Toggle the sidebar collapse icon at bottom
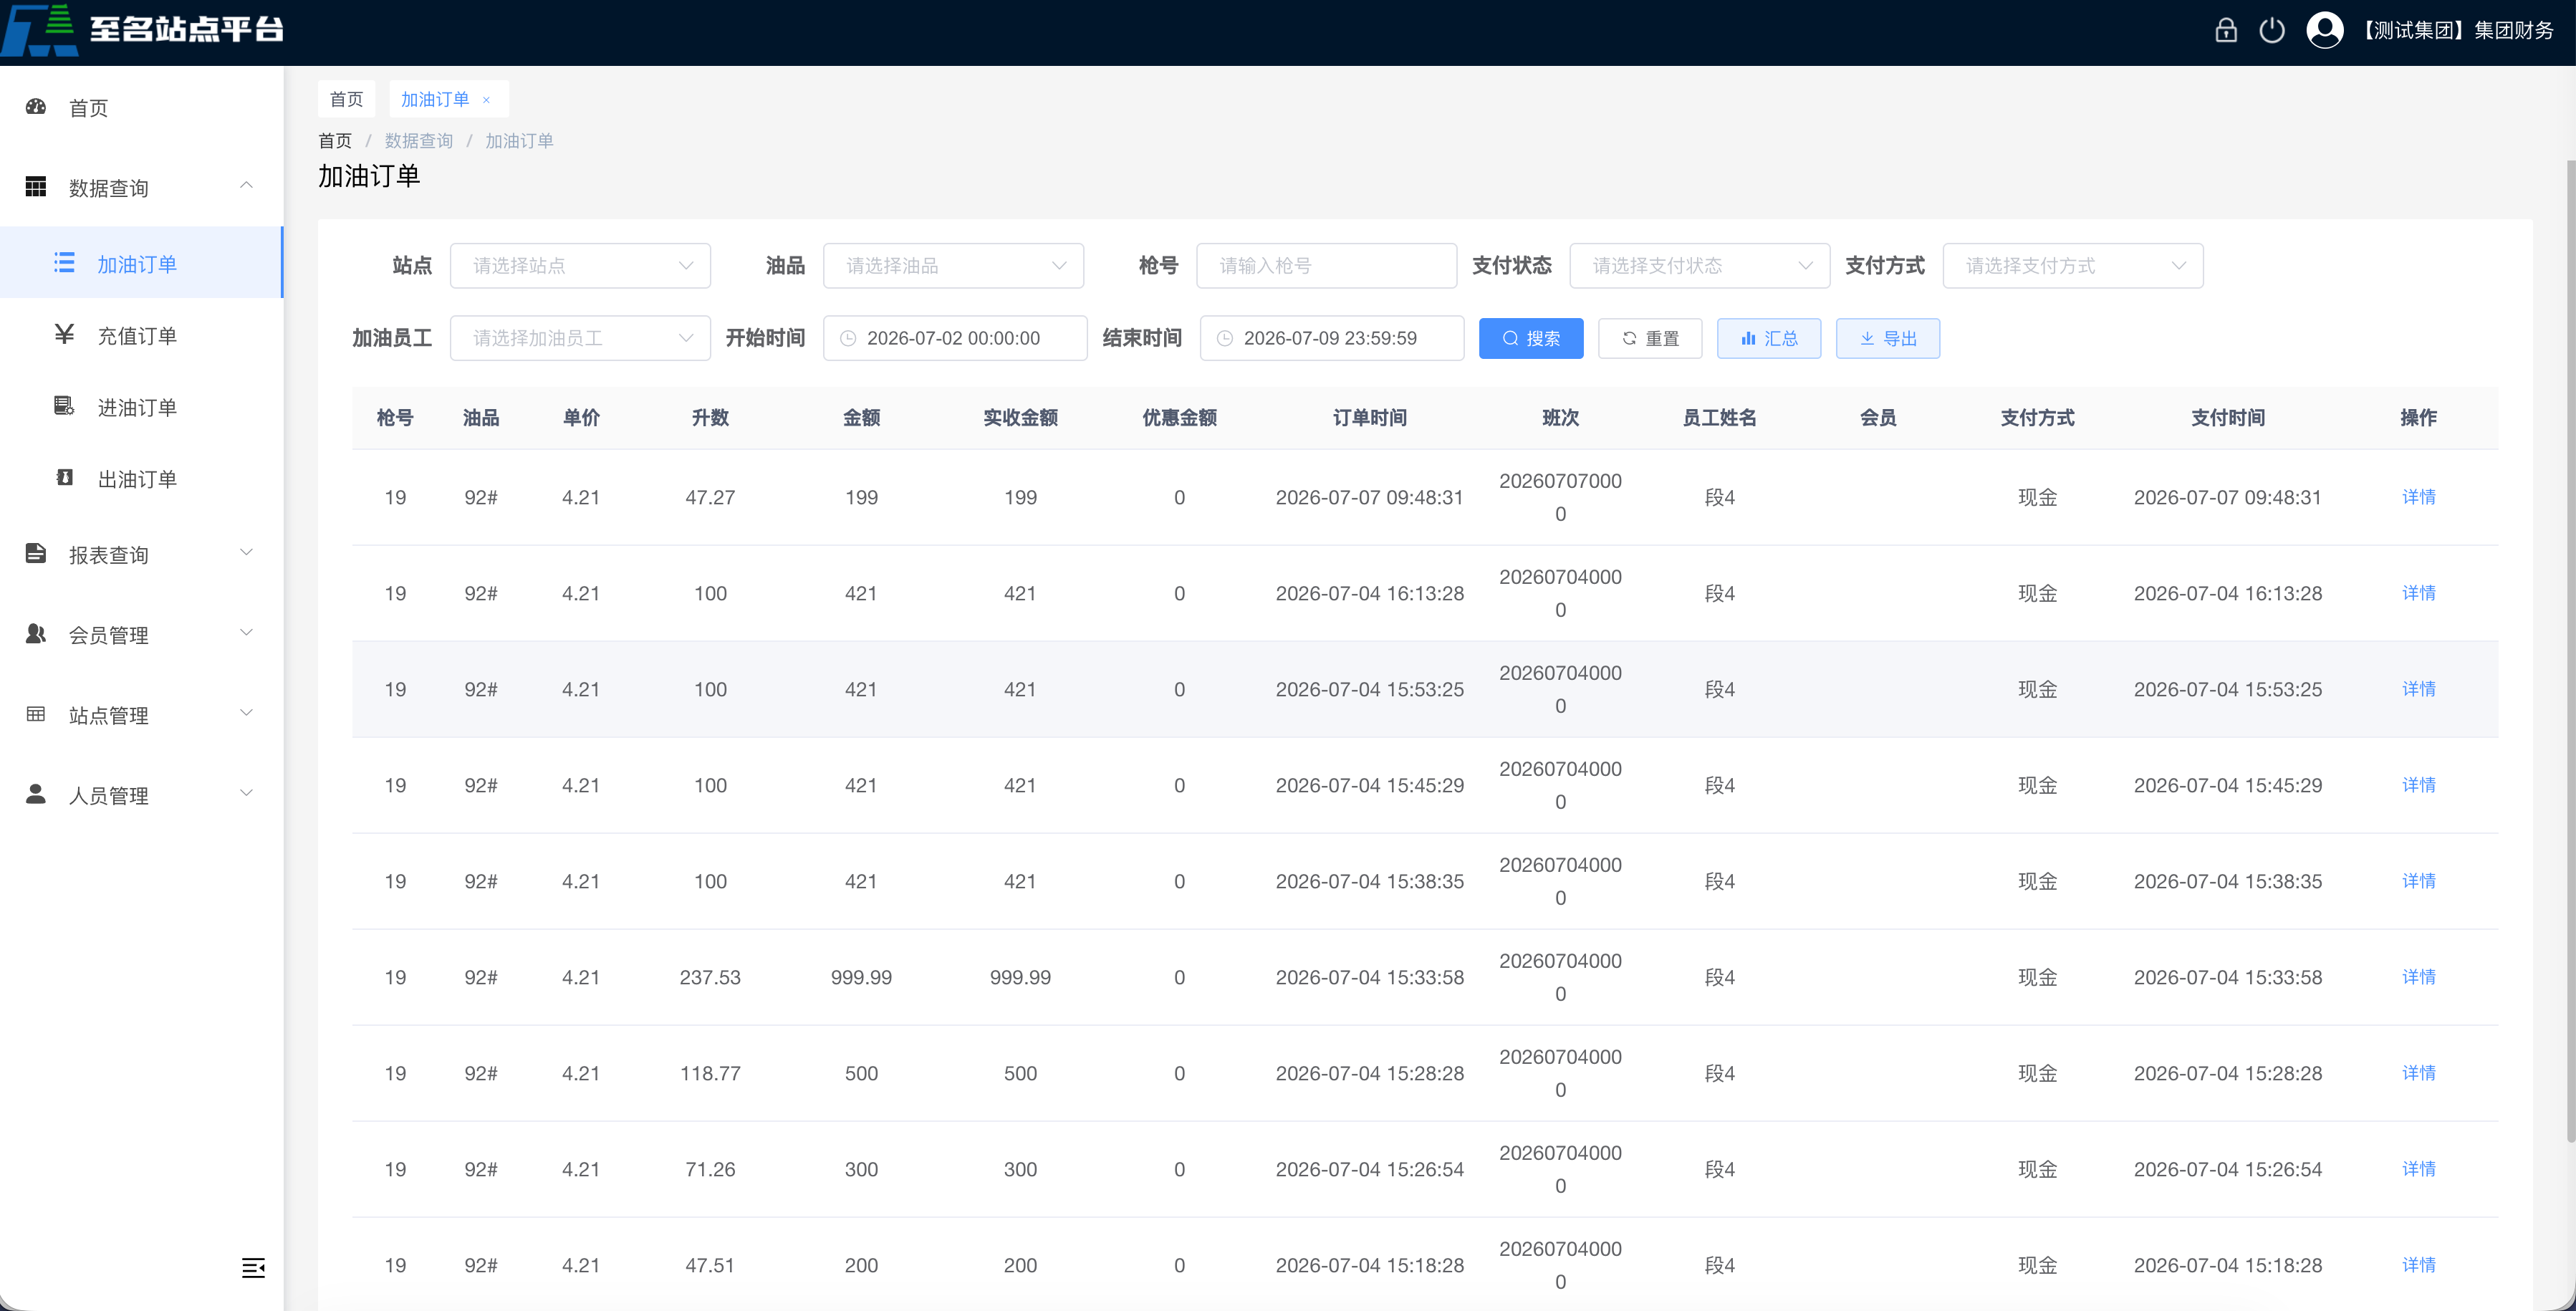This screenshot has height=1311, width=2576. [x=253, y=1268]
